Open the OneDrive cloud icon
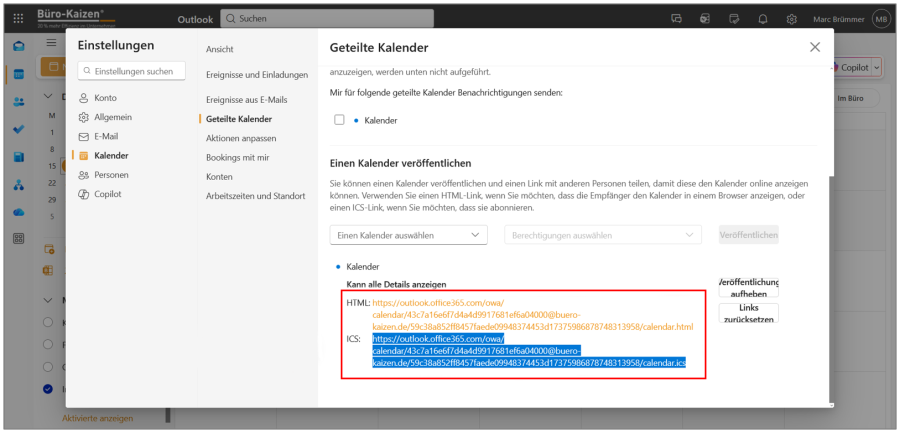 click(19, 212)
